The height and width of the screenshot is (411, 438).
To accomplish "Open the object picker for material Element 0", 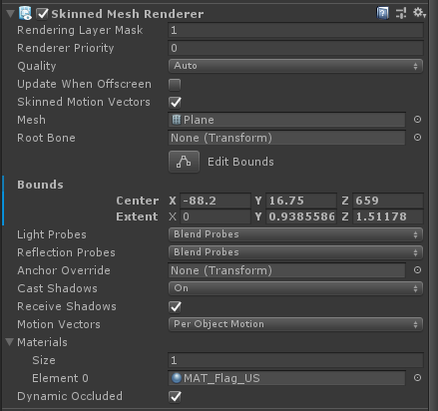I will click(x=417, y=378).
